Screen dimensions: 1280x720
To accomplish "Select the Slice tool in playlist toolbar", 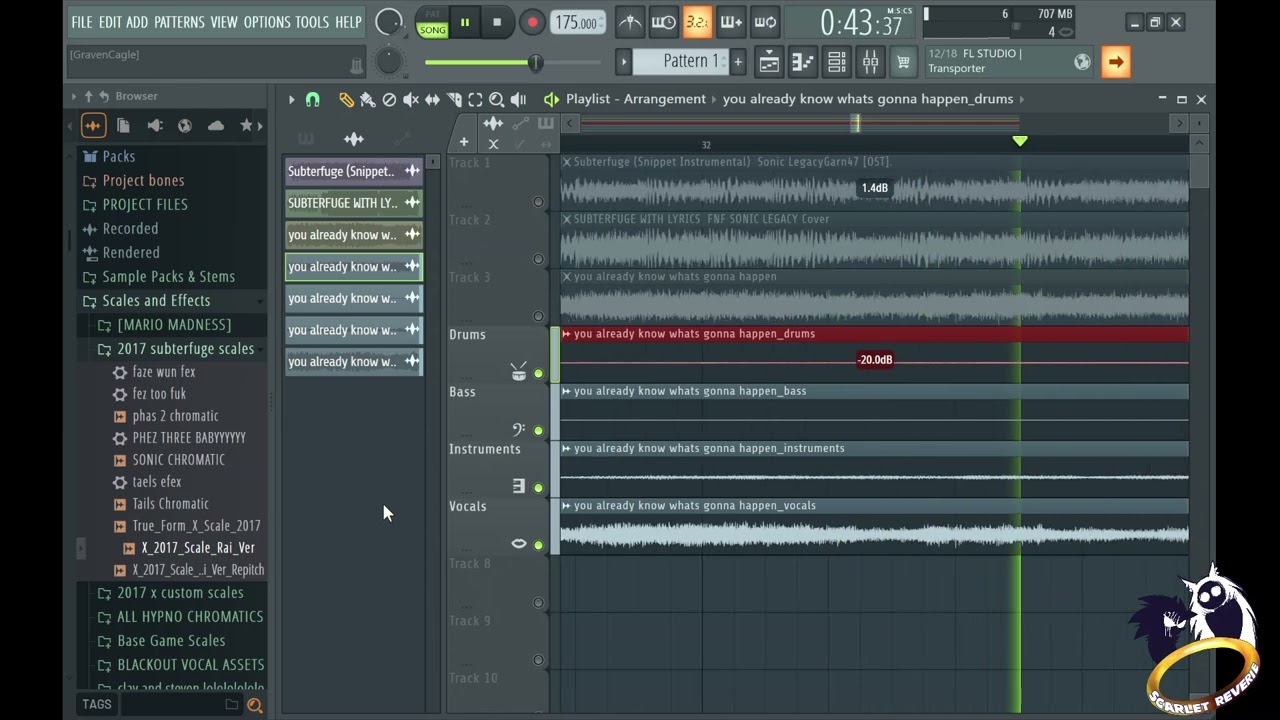I will pos(454,99).
